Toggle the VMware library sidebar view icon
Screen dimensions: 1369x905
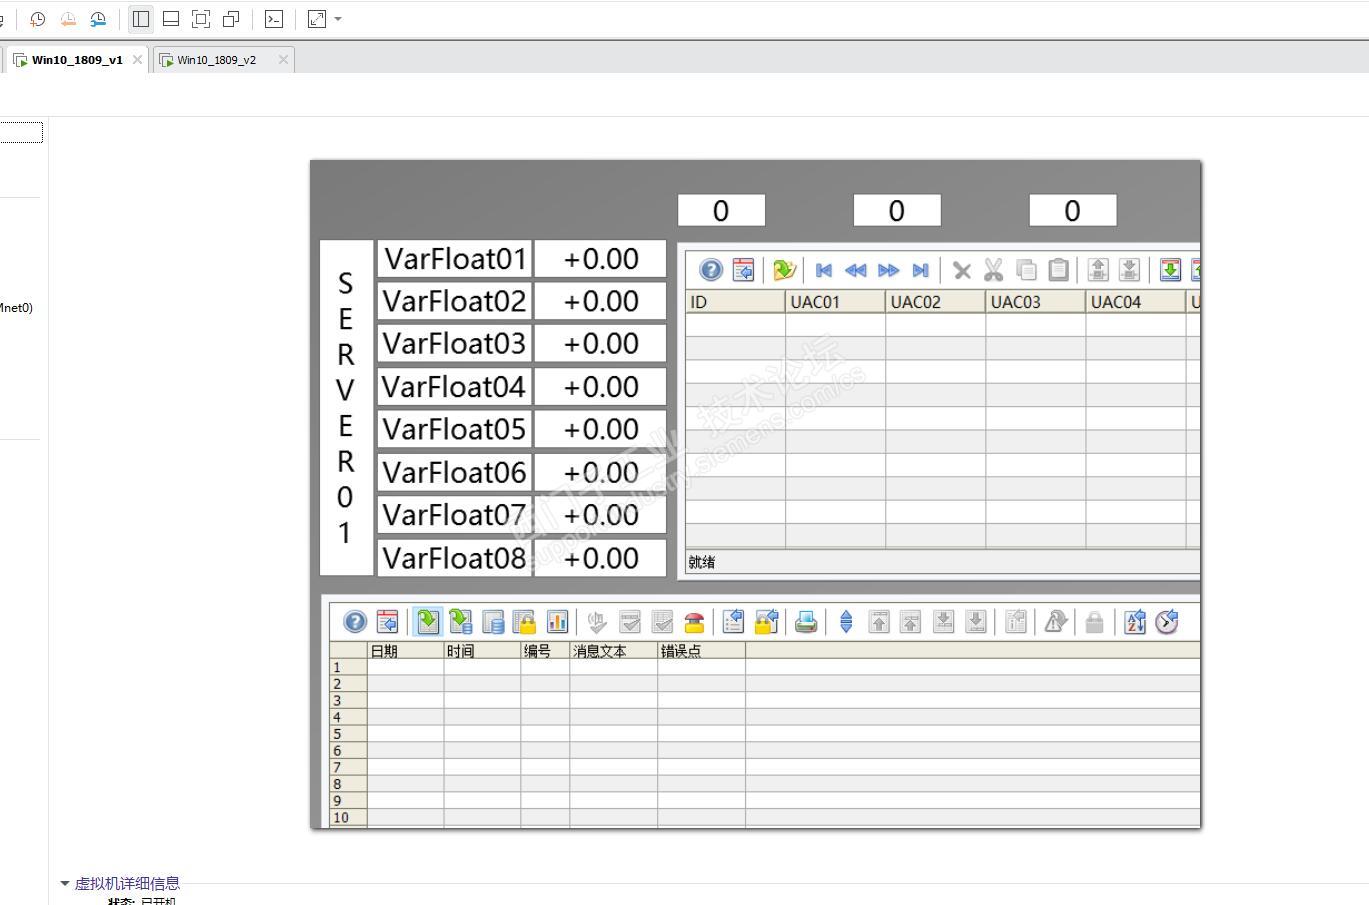(141, 19)
